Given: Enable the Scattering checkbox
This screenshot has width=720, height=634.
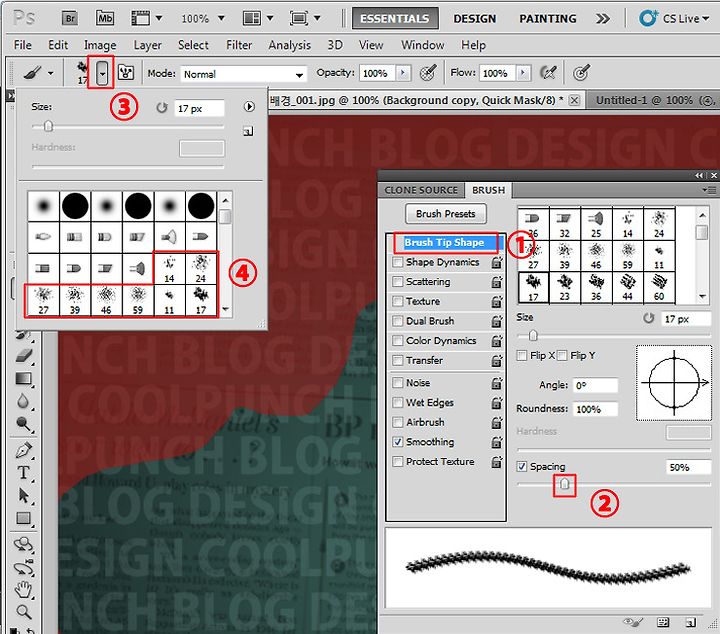Looking at the screenshot, I should 398,282.
